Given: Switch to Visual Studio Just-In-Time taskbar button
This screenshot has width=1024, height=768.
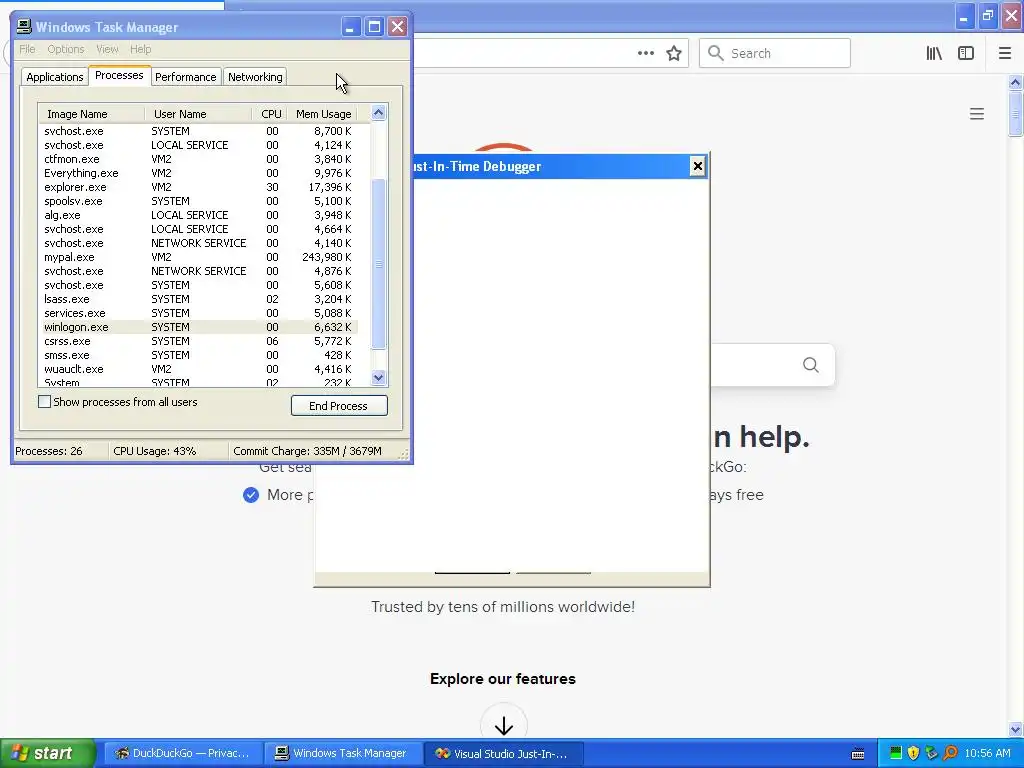Looking at the screenshot, I should pos(503,753).
